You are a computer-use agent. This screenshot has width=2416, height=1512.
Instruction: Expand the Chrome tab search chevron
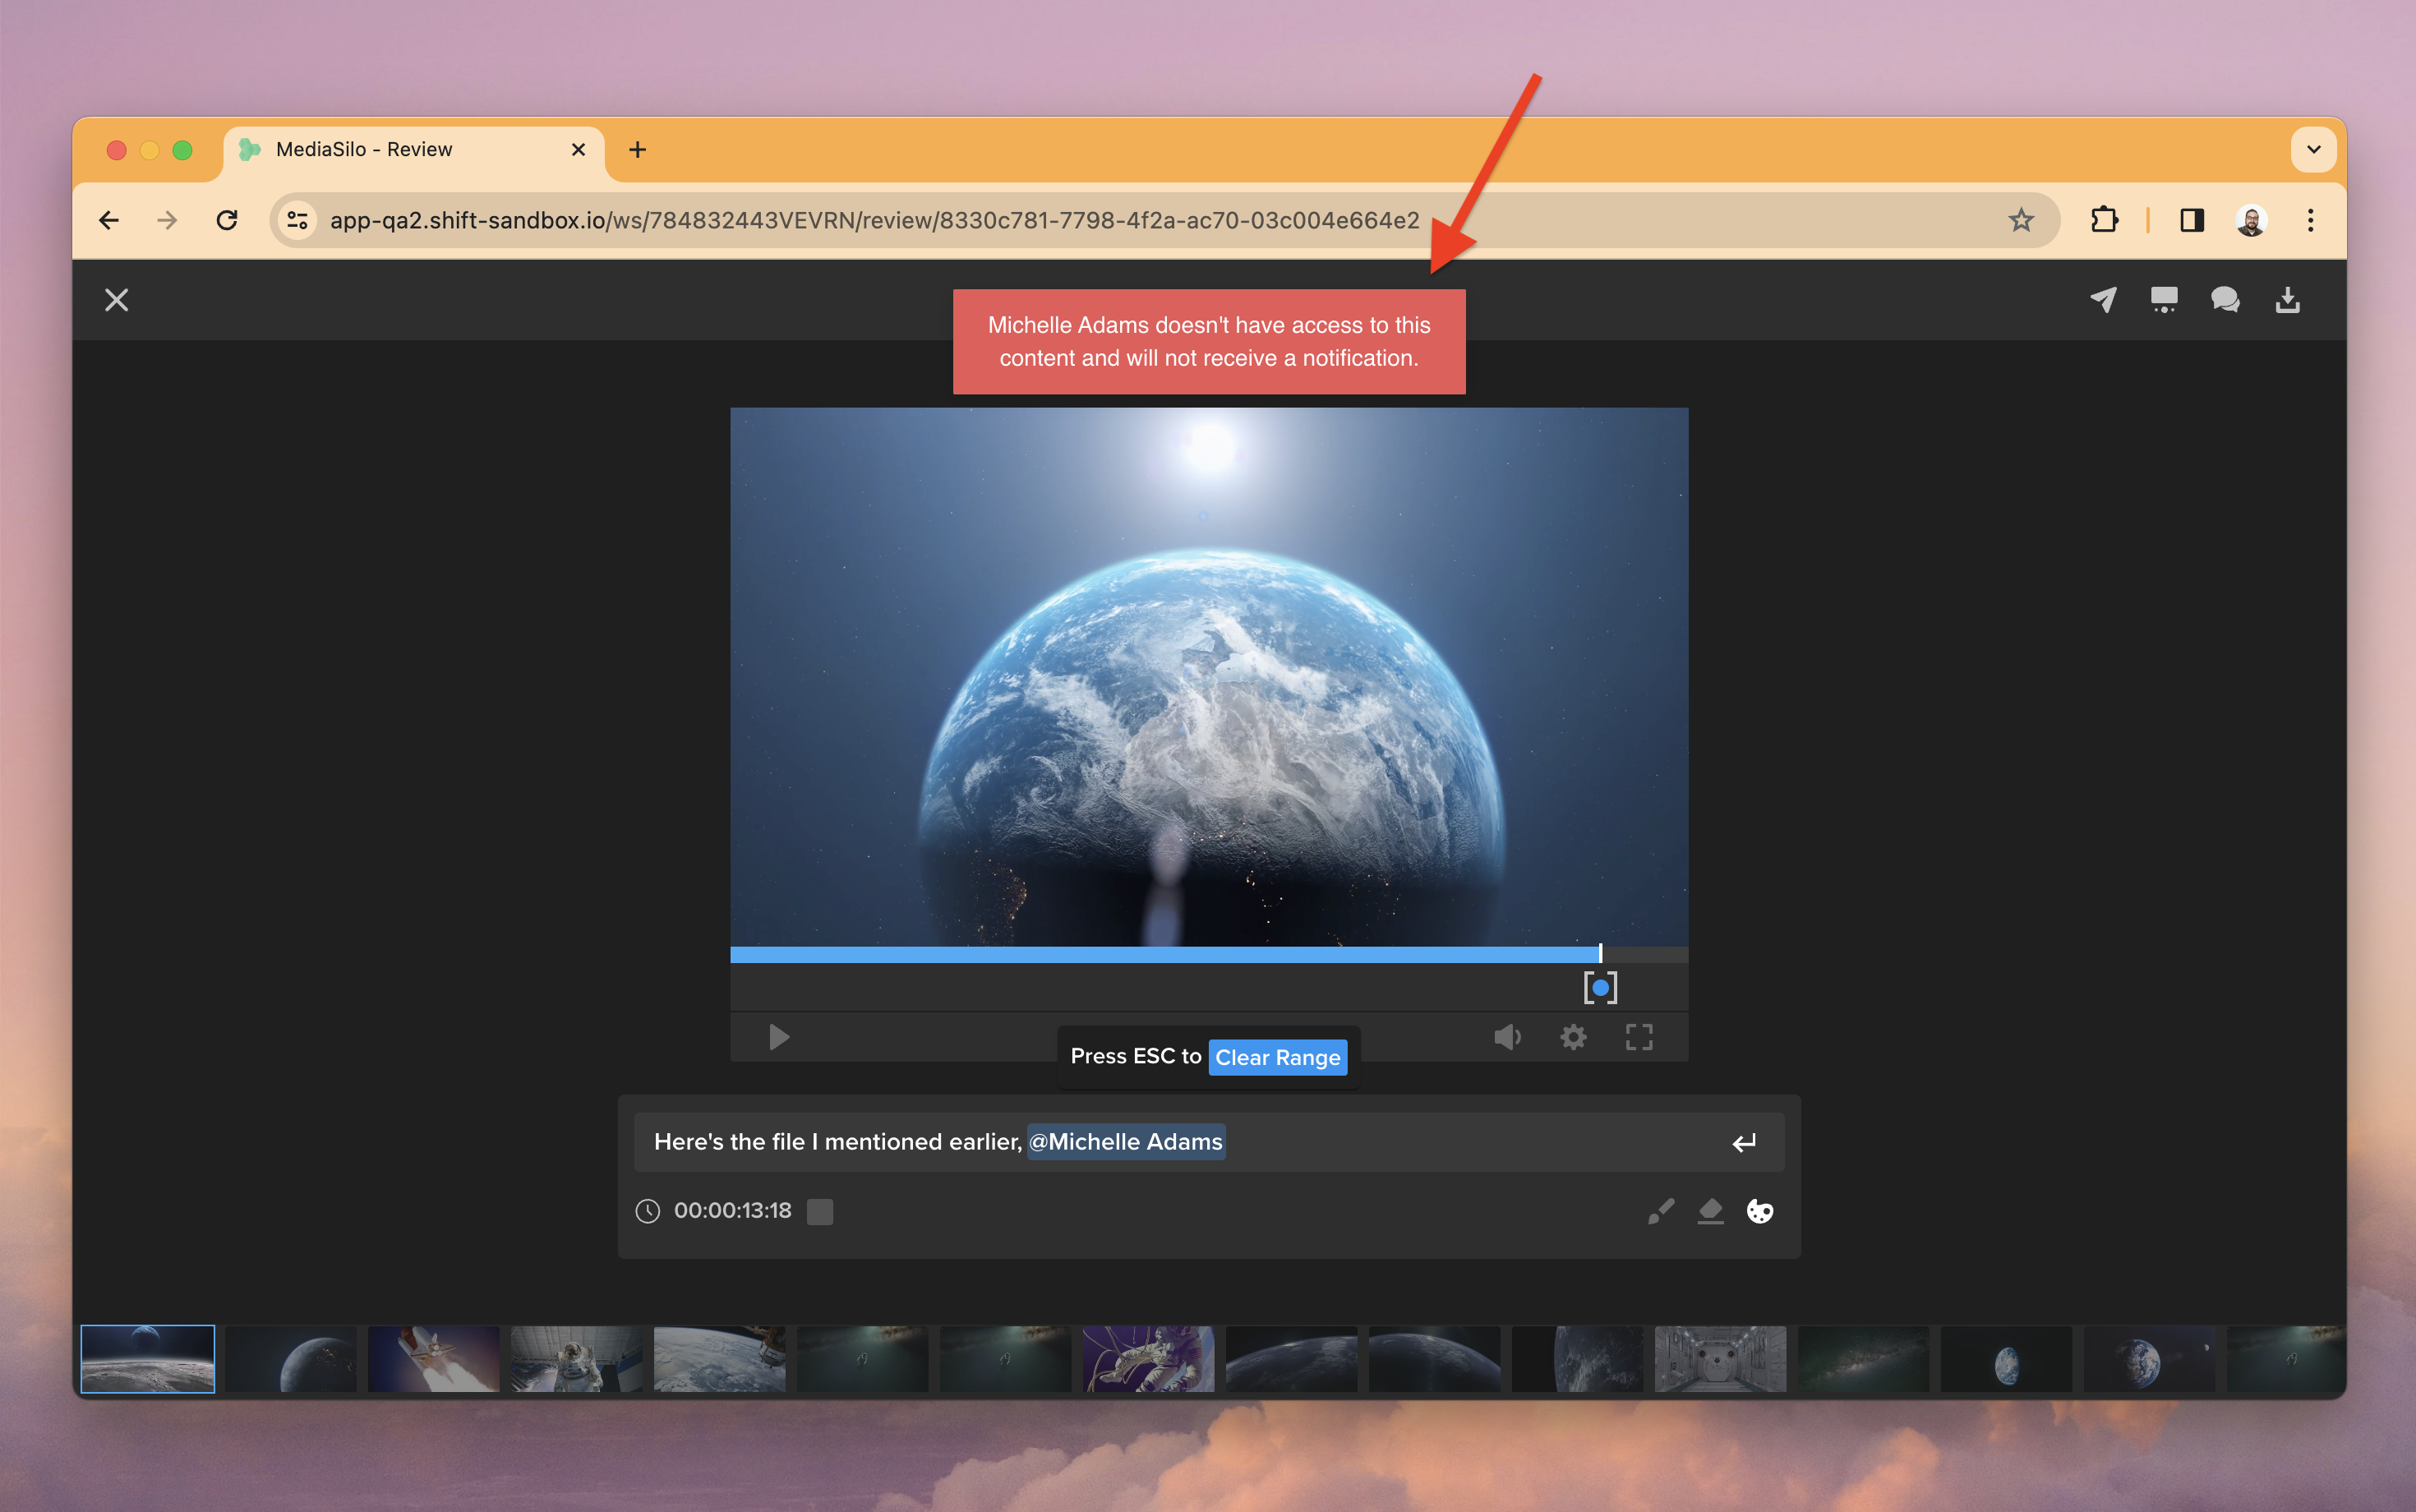click(x=2313, y=150)
